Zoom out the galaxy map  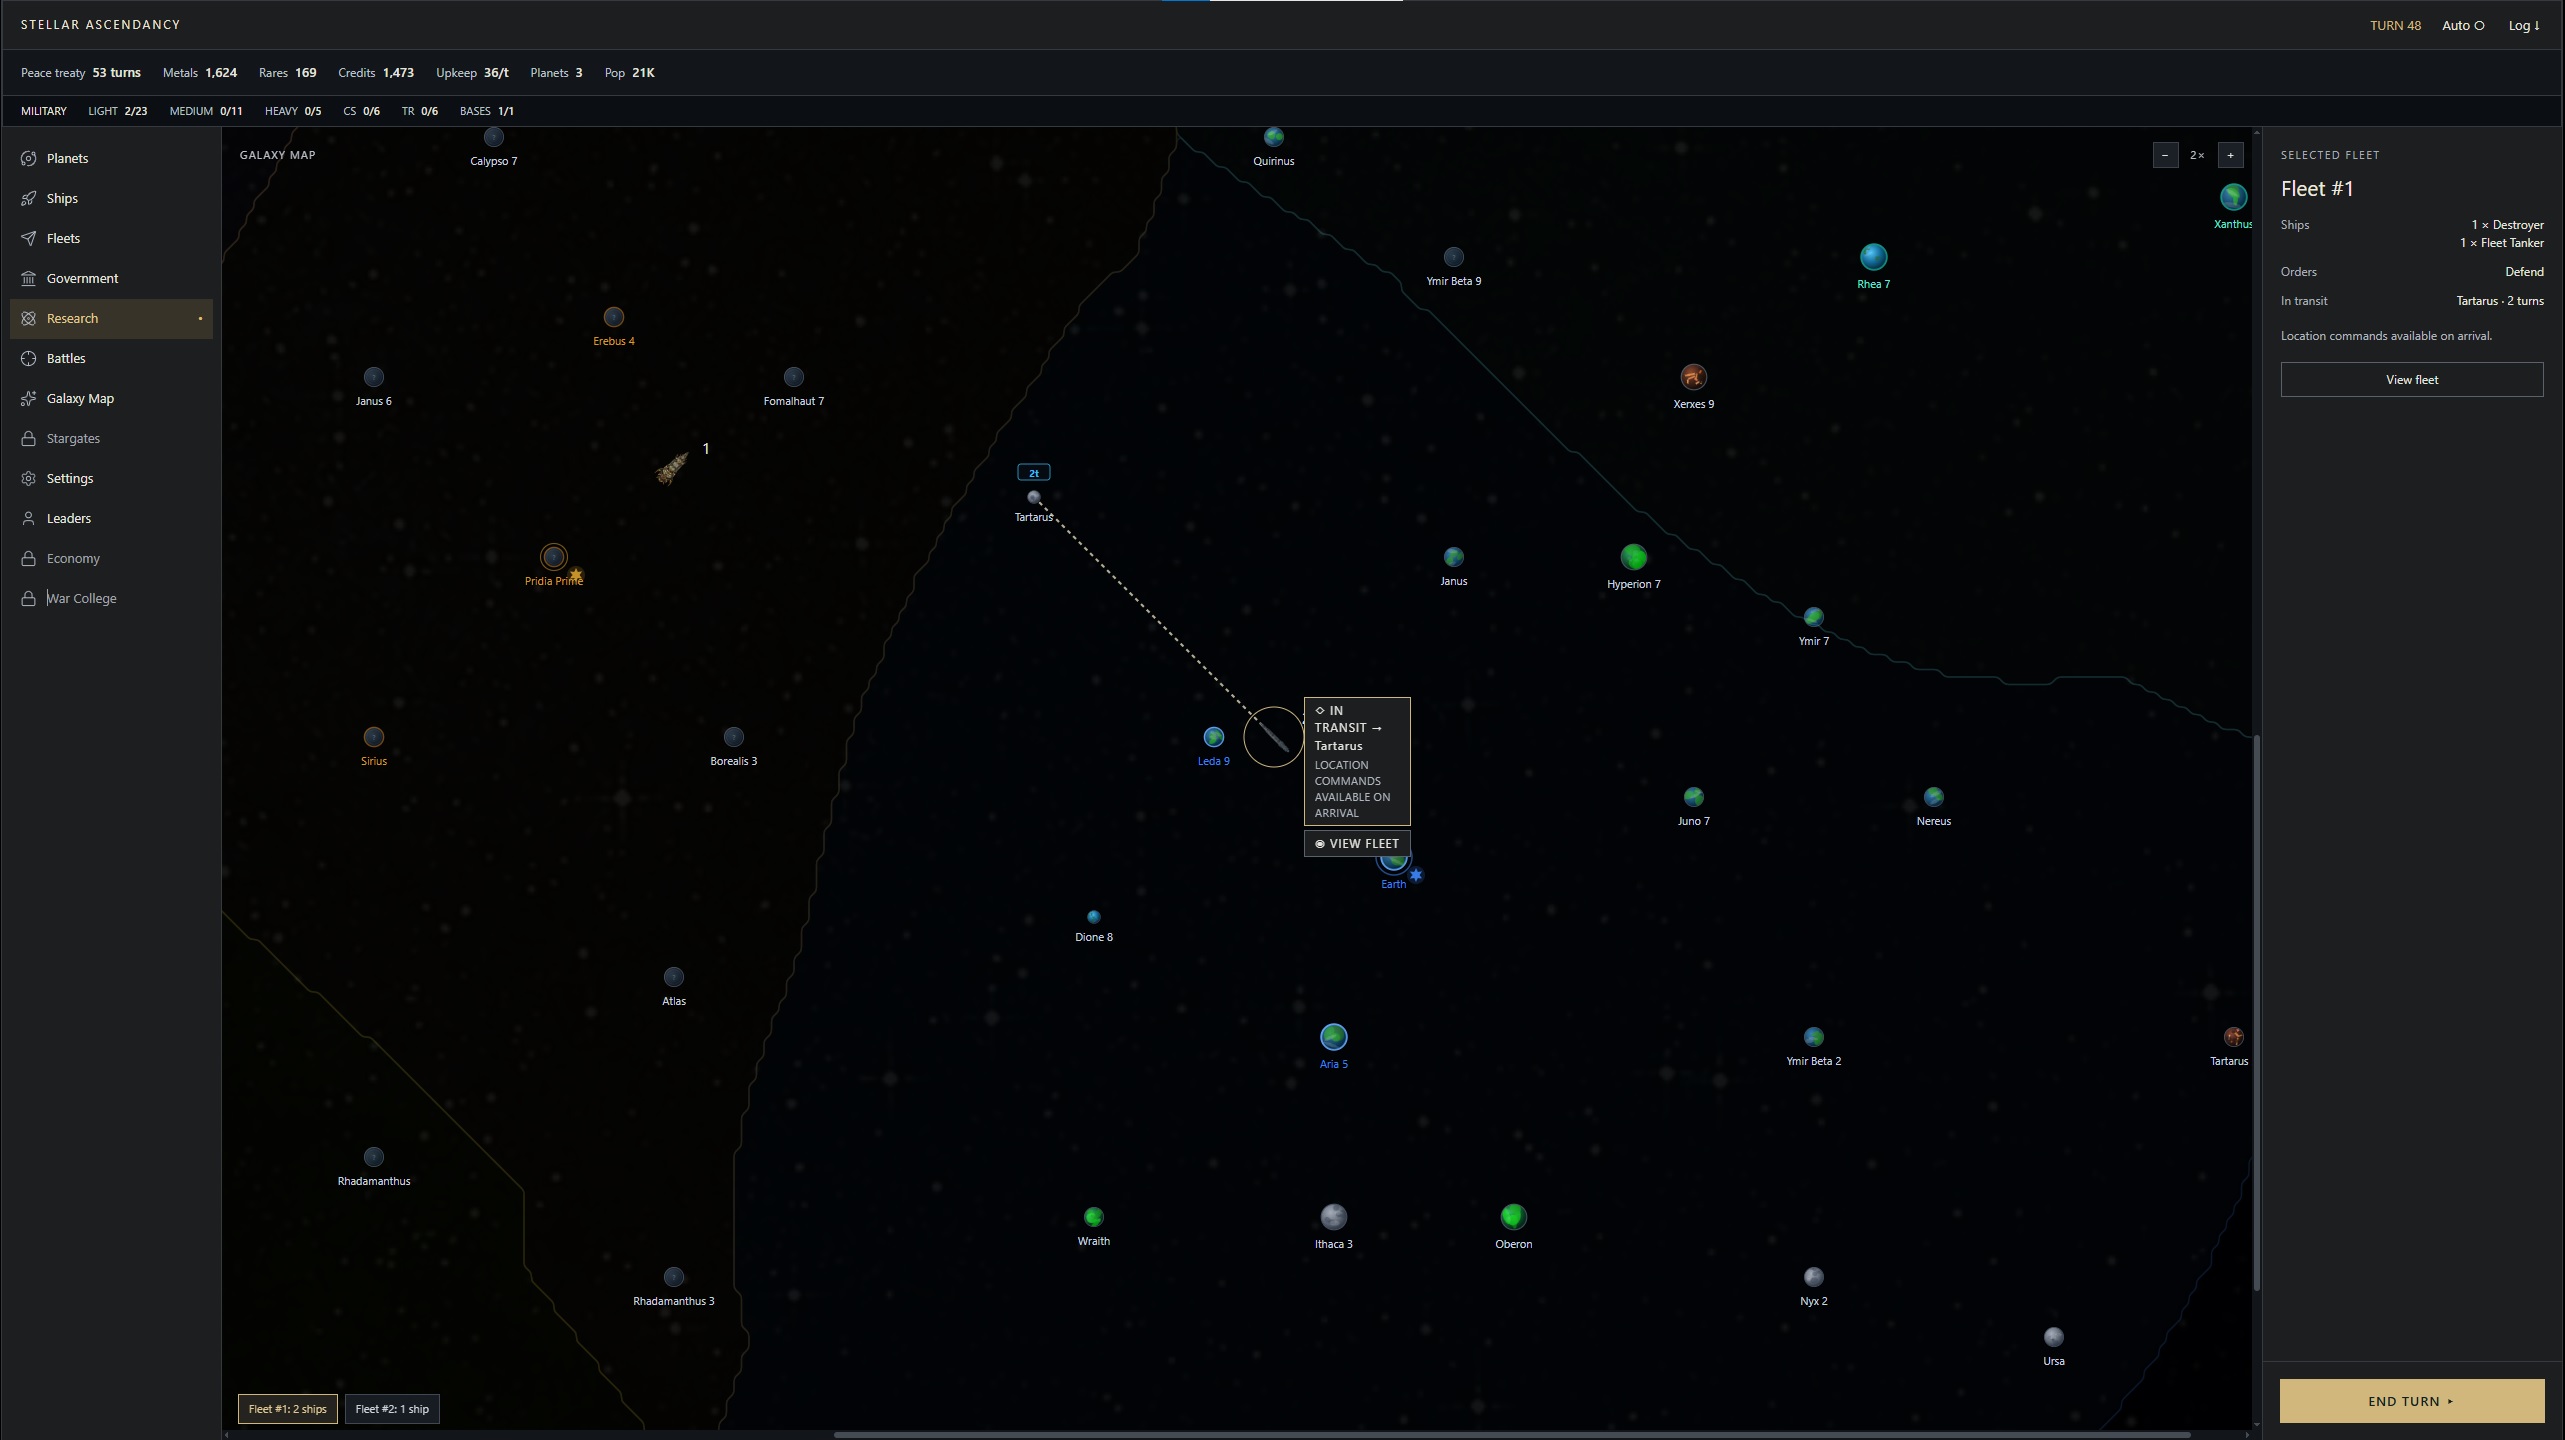(x=2165, y=155)
